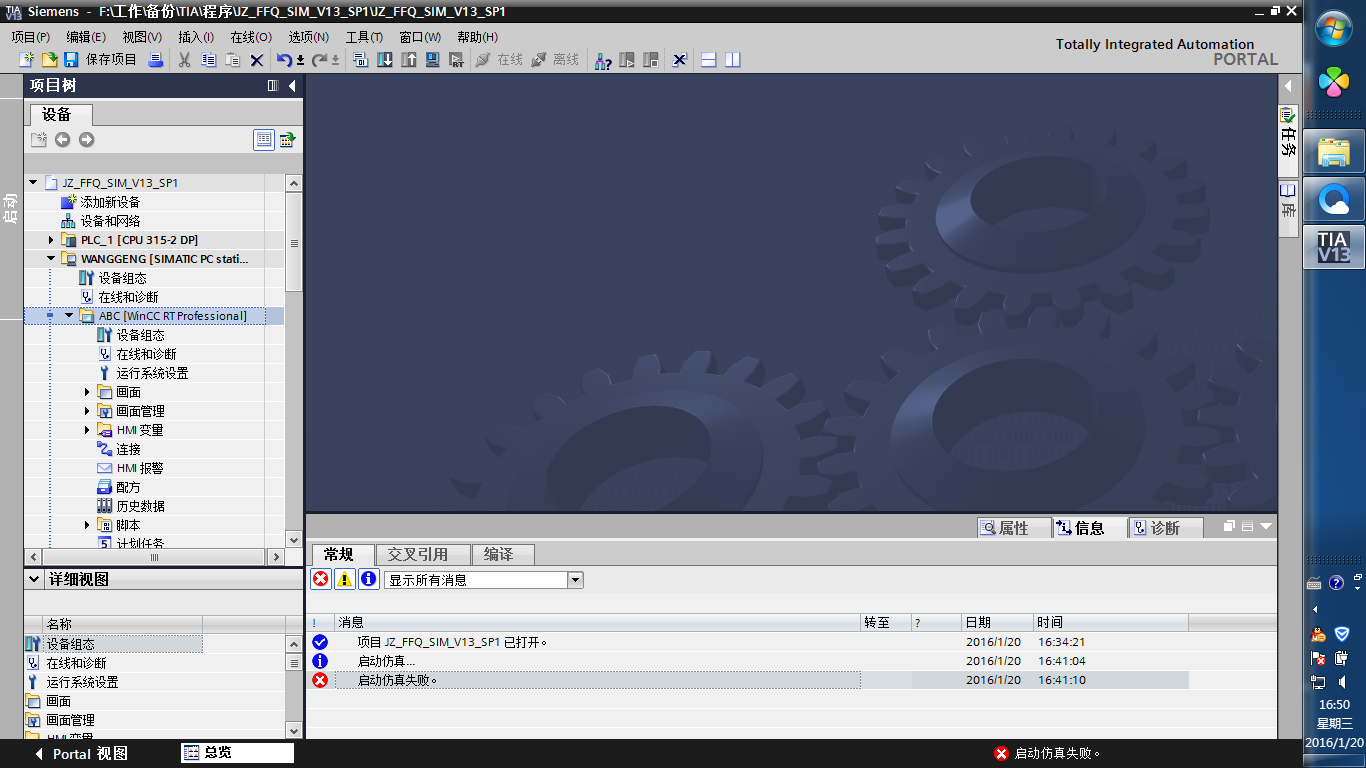Switch to the 交叉引用 tab
The width and height of the screenshot is (1366, 768).
point(423,554)
